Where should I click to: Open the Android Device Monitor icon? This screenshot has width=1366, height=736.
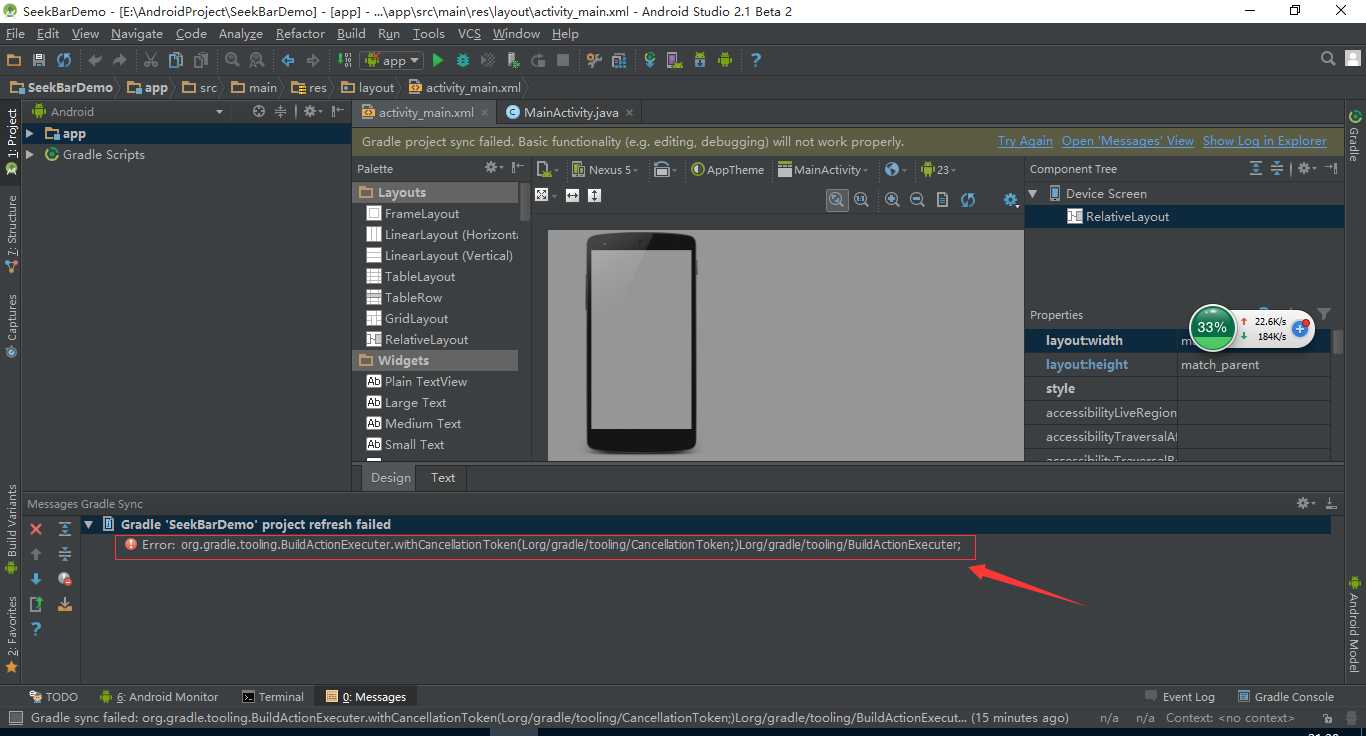725,60
